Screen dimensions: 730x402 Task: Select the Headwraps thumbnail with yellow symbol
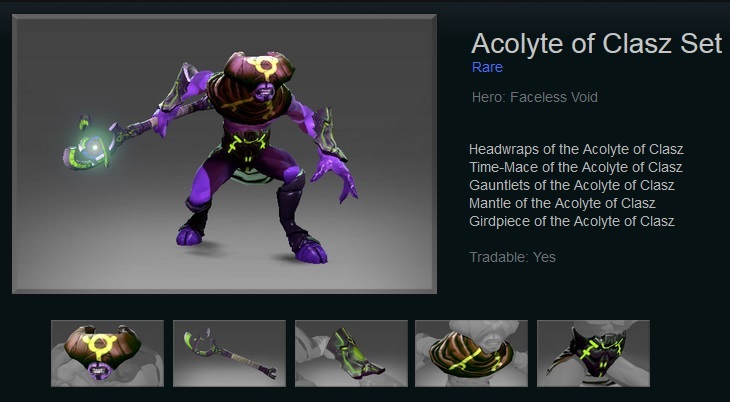click(107, 353)
